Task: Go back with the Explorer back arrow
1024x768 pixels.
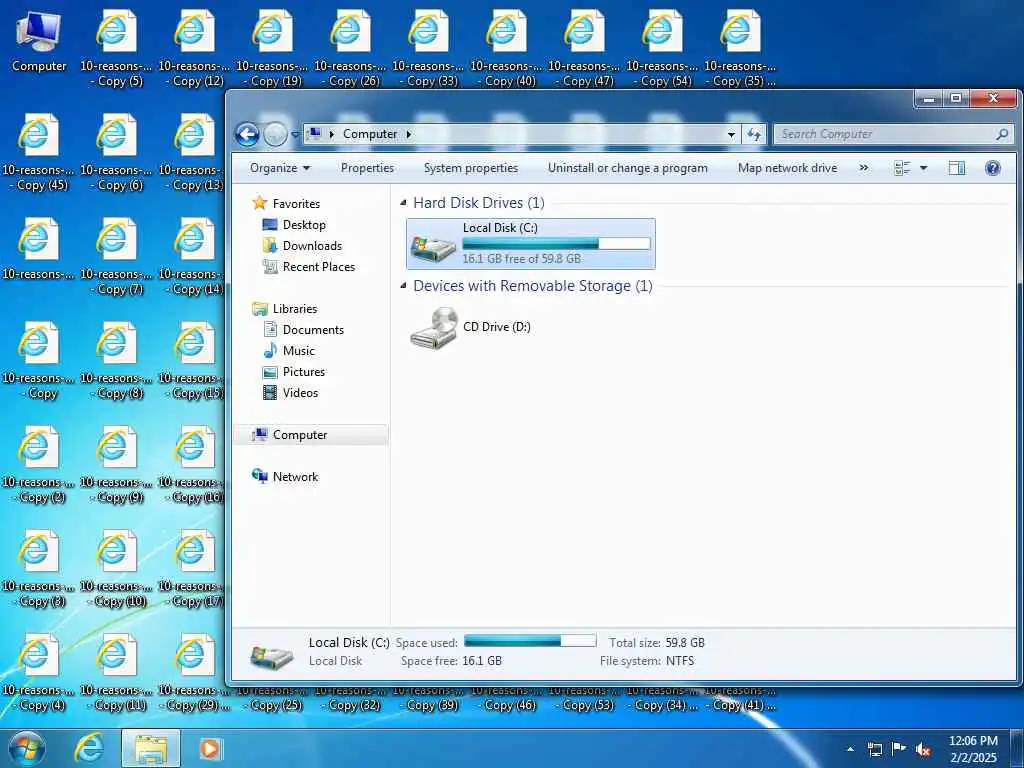Action: click(247, 135)
